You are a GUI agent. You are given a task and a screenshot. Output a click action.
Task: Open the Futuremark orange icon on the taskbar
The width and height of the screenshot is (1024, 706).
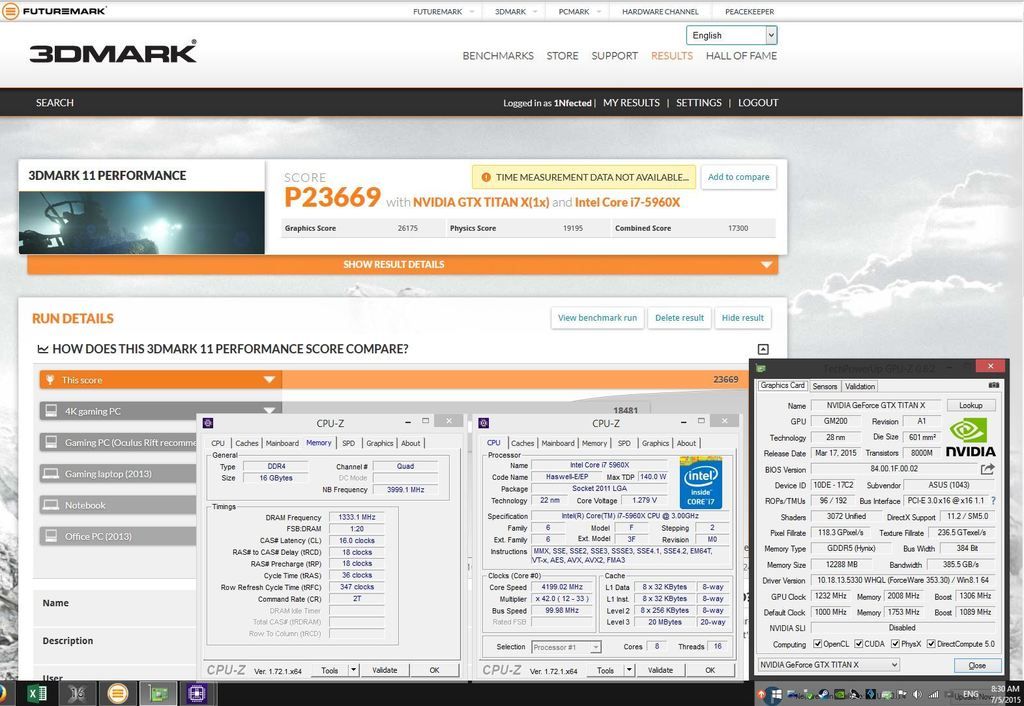click(118, 694)
